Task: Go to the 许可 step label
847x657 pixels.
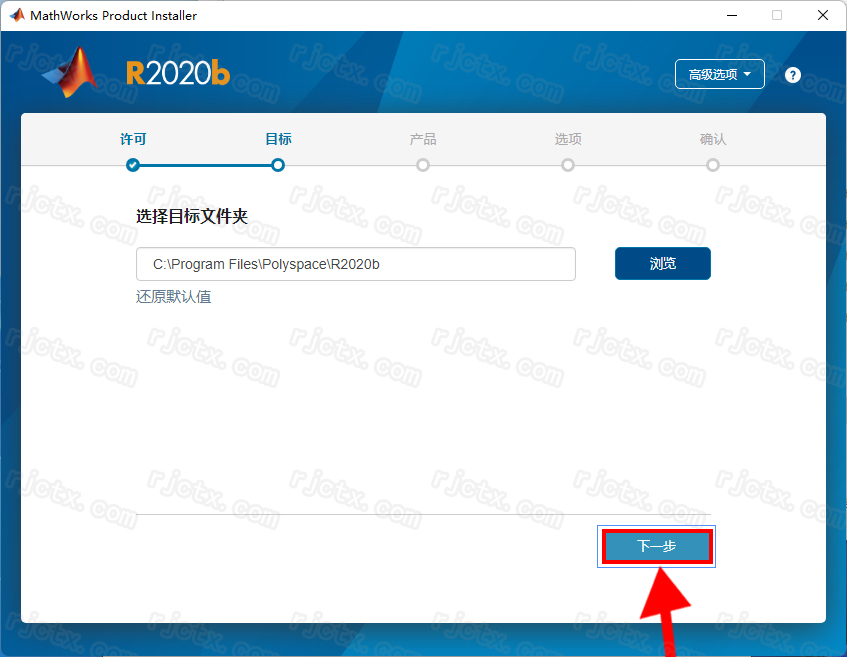Action: (133, 140)
